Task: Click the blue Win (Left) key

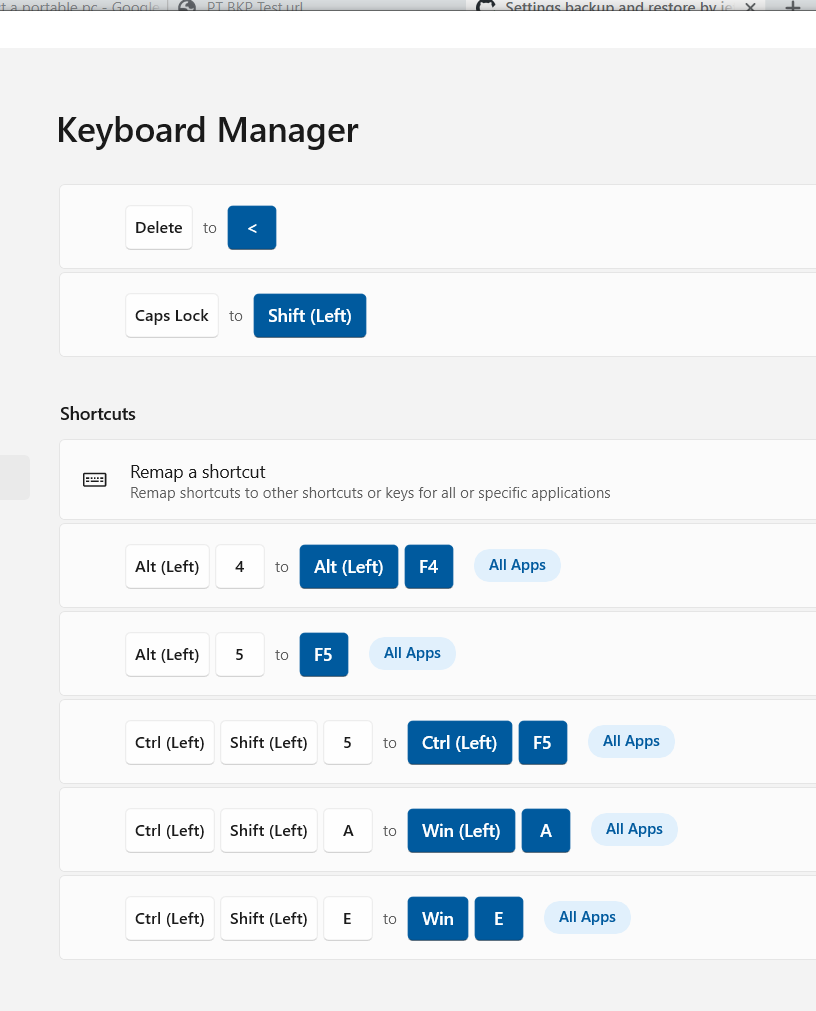Action: pos(461,830)
